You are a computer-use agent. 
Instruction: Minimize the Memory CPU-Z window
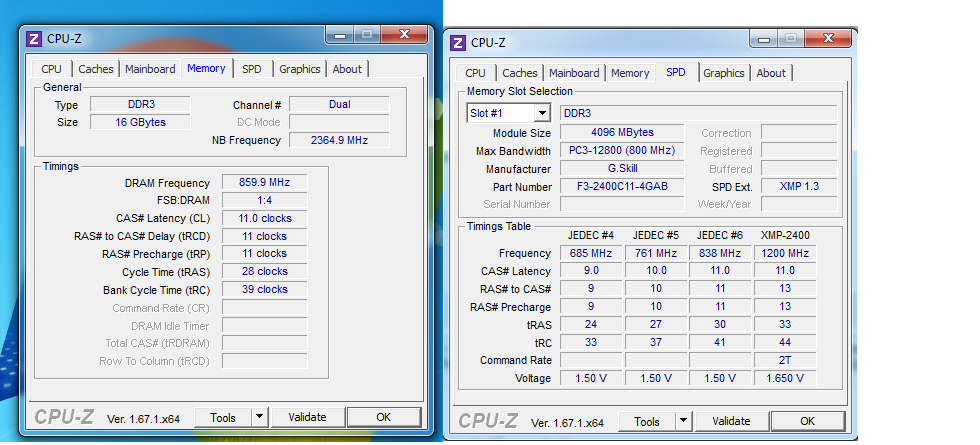point(340,35)
